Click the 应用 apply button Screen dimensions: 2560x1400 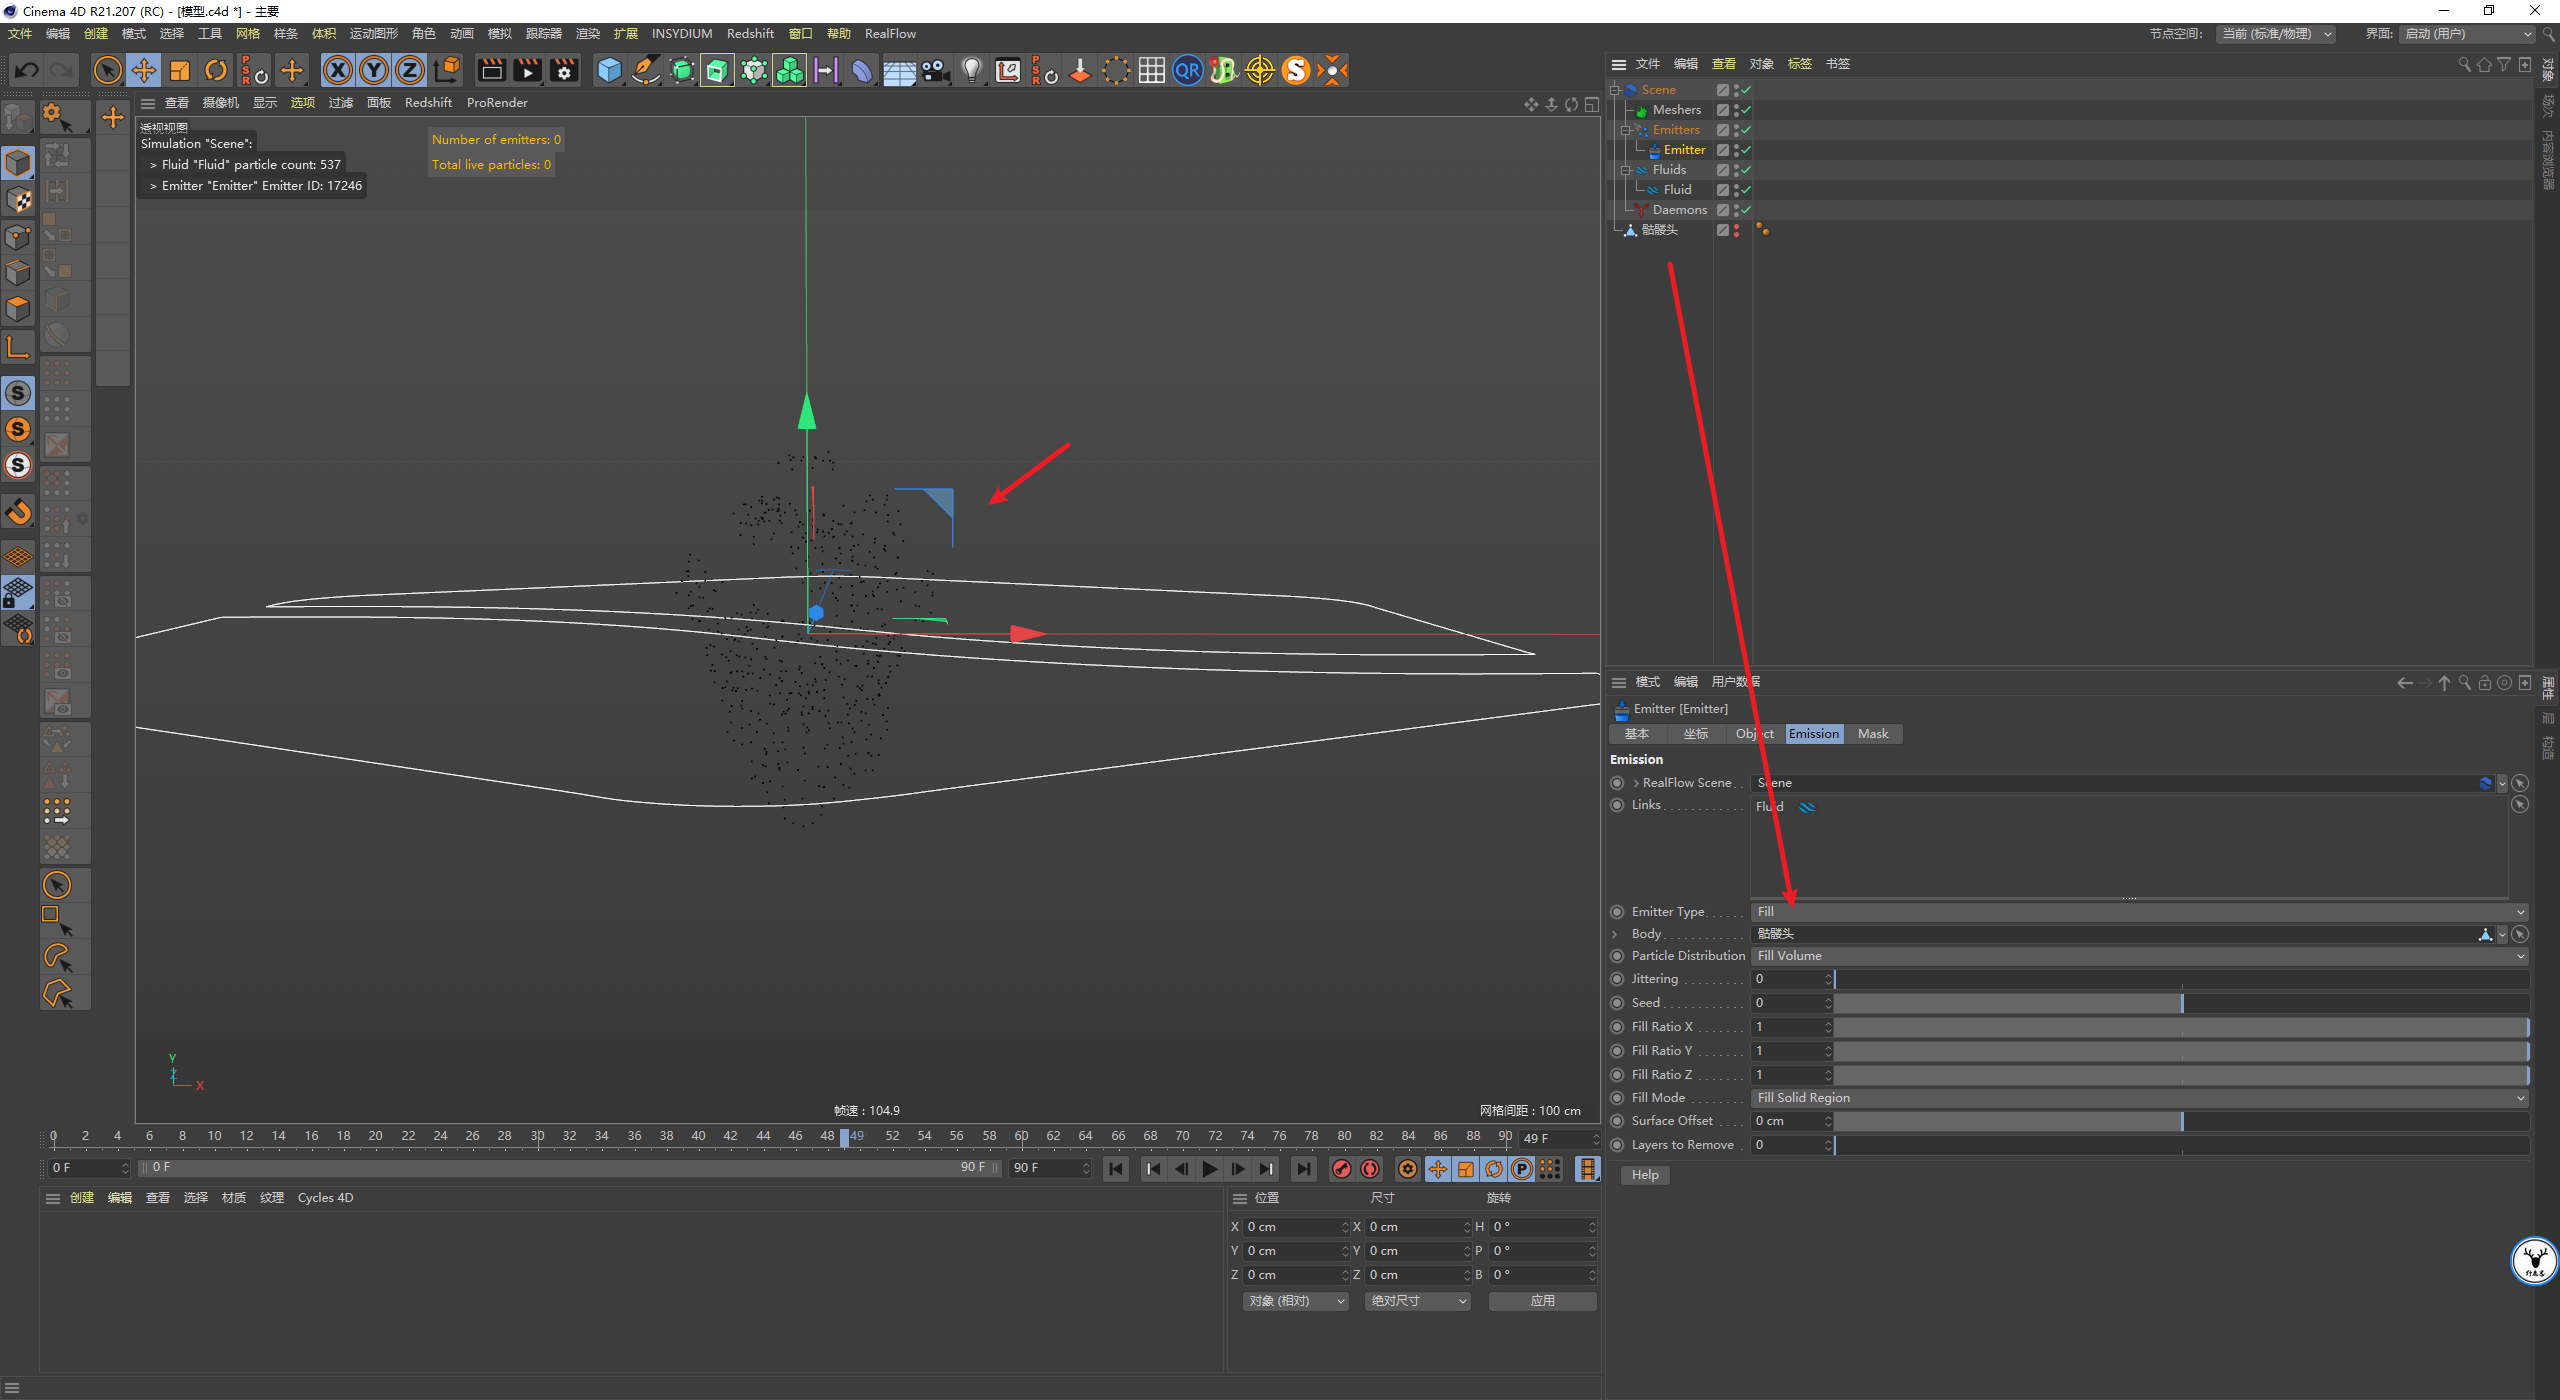click(x=1542, y=1301)
